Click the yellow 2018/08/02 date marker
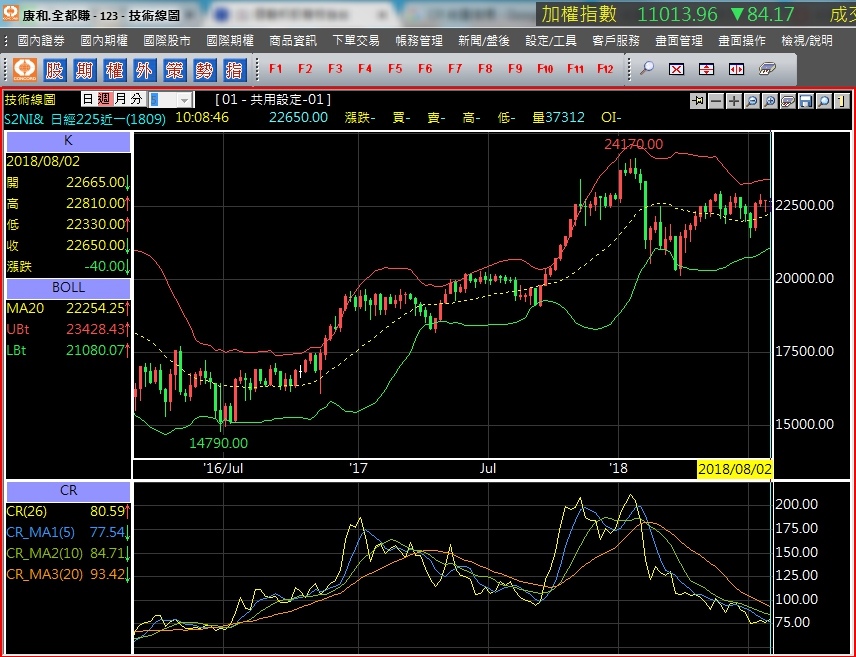 735,469
